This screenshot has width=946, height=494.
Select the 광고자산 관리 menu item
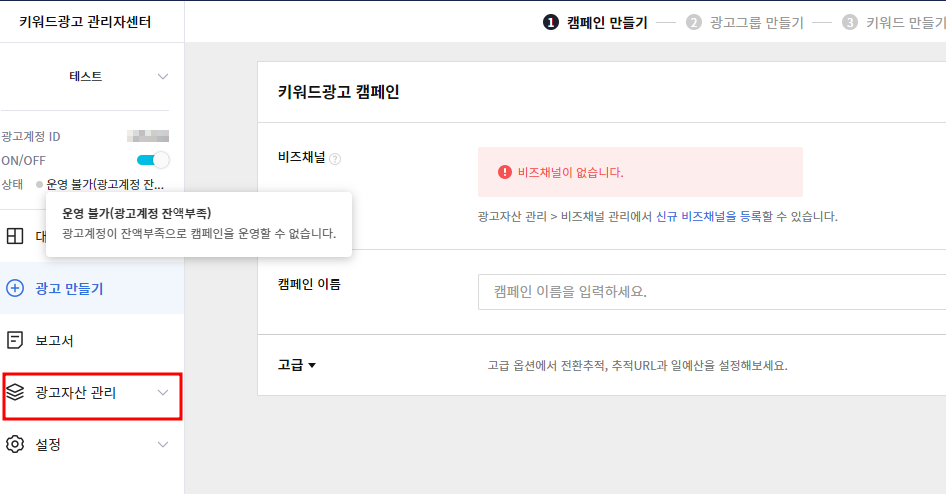[x=92, y=393]
